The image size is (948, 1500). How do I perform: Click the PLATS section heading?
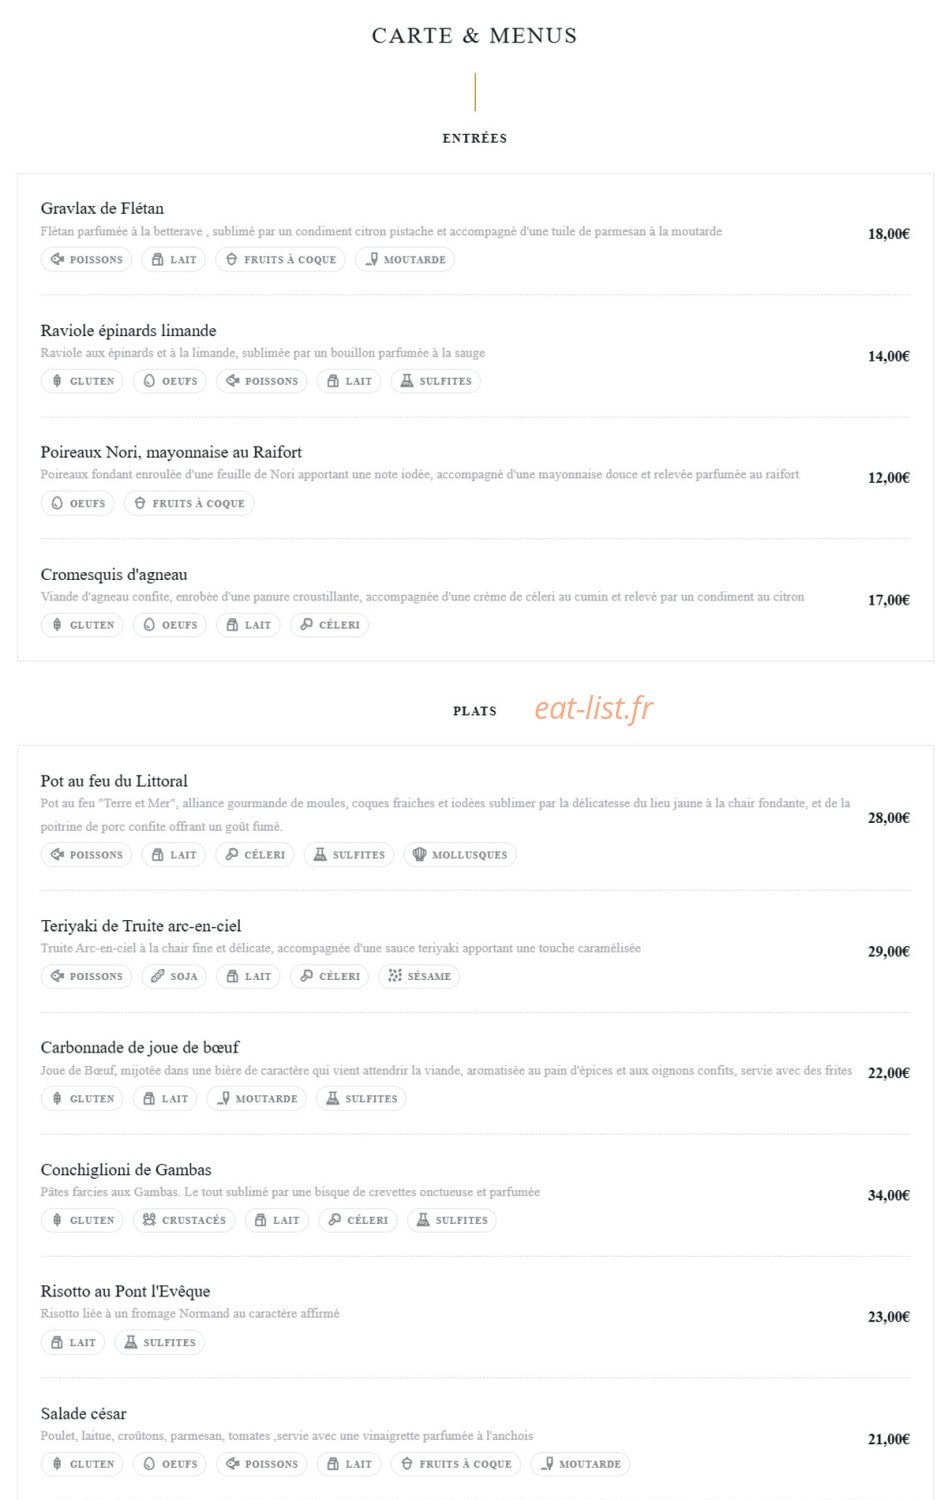[475, 711]
